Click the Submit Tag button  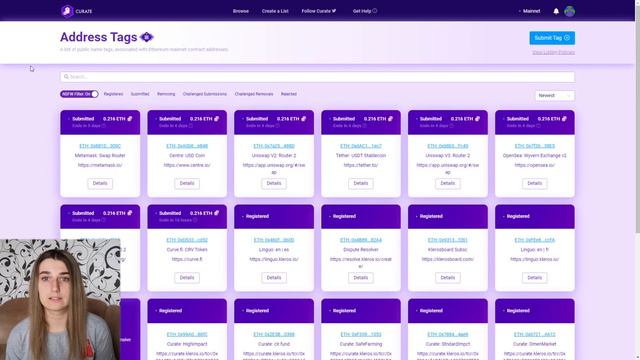[x=552, y=38]
